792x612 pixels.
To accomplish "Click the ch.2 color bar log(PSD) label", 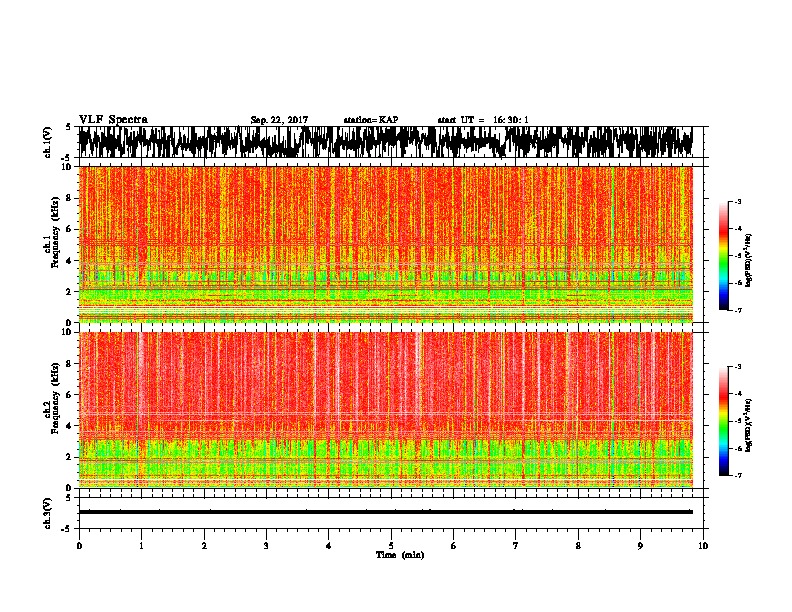I will point(748,425).
